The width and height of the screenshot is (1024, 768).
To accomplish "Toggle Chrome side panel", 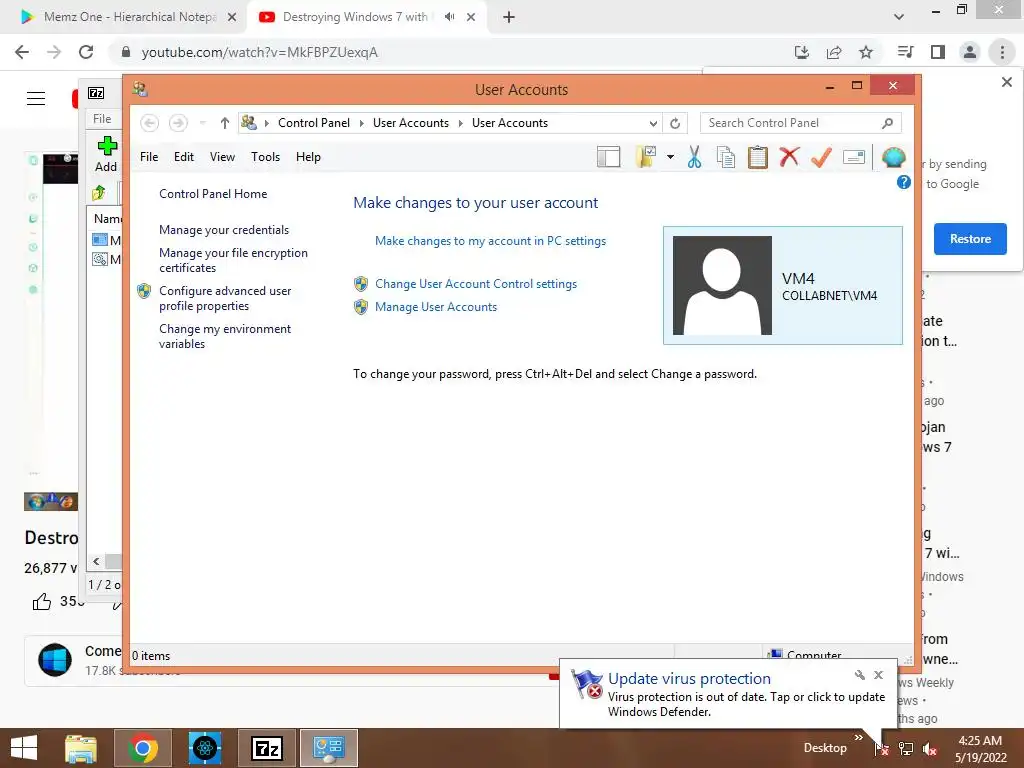I will pyautogui.click(x=938, y=52).
